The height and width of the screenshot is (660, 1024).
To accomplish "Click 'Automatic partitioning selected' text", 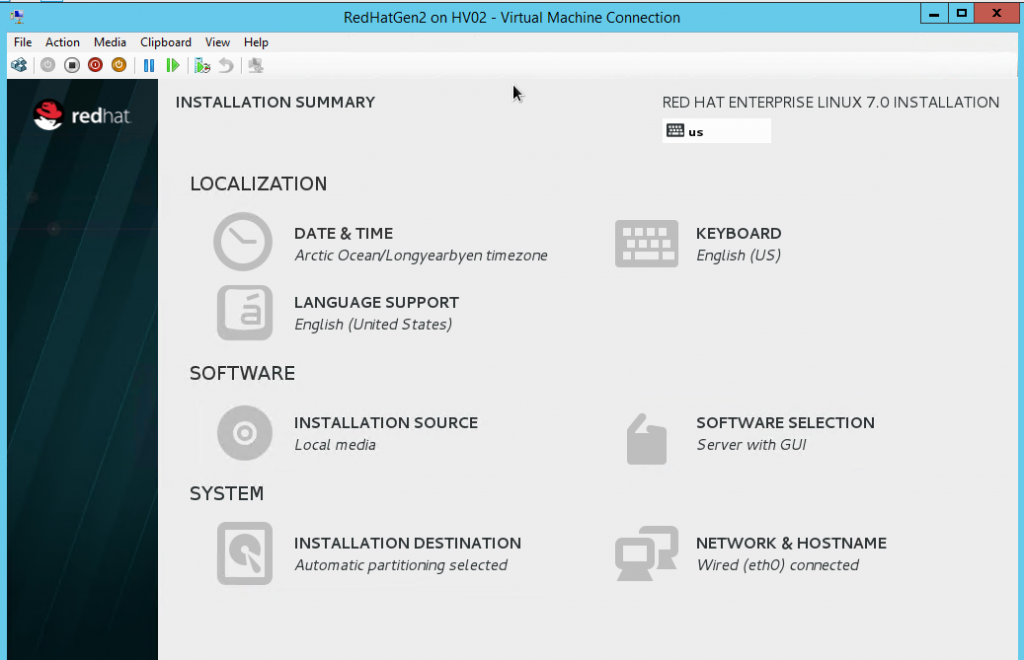I will click(x=401, y=565).
